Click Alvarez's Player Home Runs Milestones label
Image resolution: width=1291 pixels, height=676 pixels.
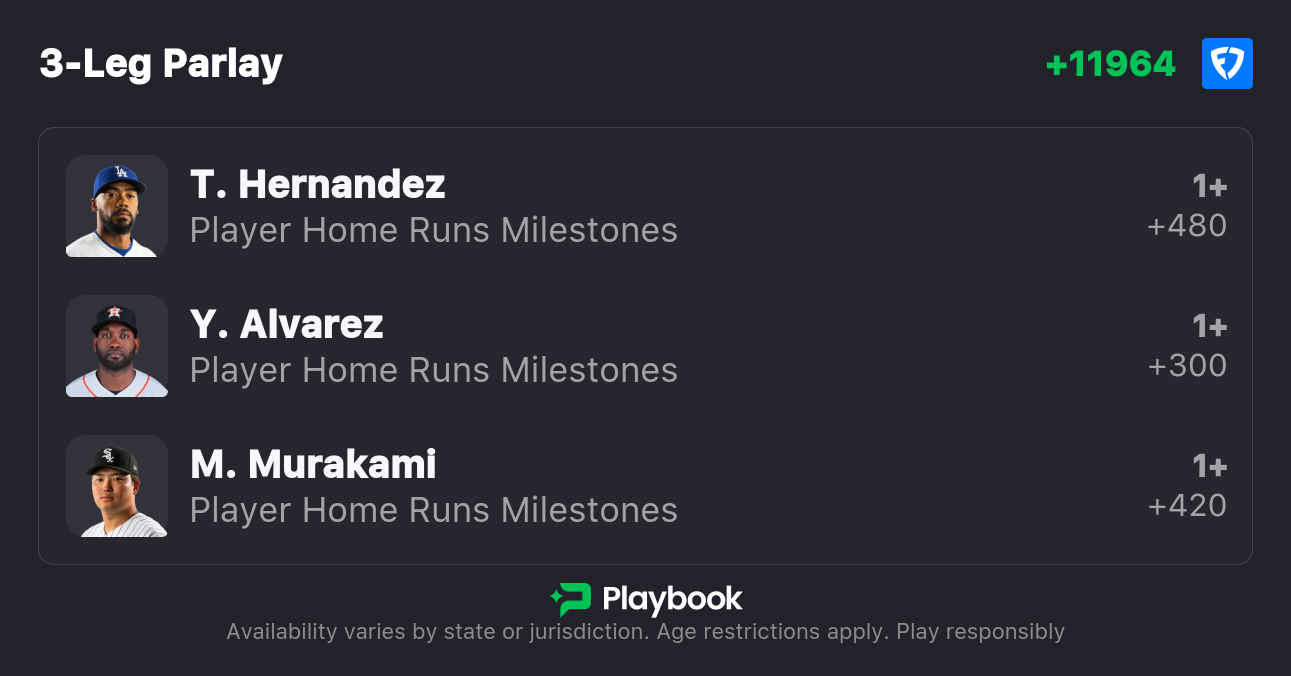(x=434, y=370)
